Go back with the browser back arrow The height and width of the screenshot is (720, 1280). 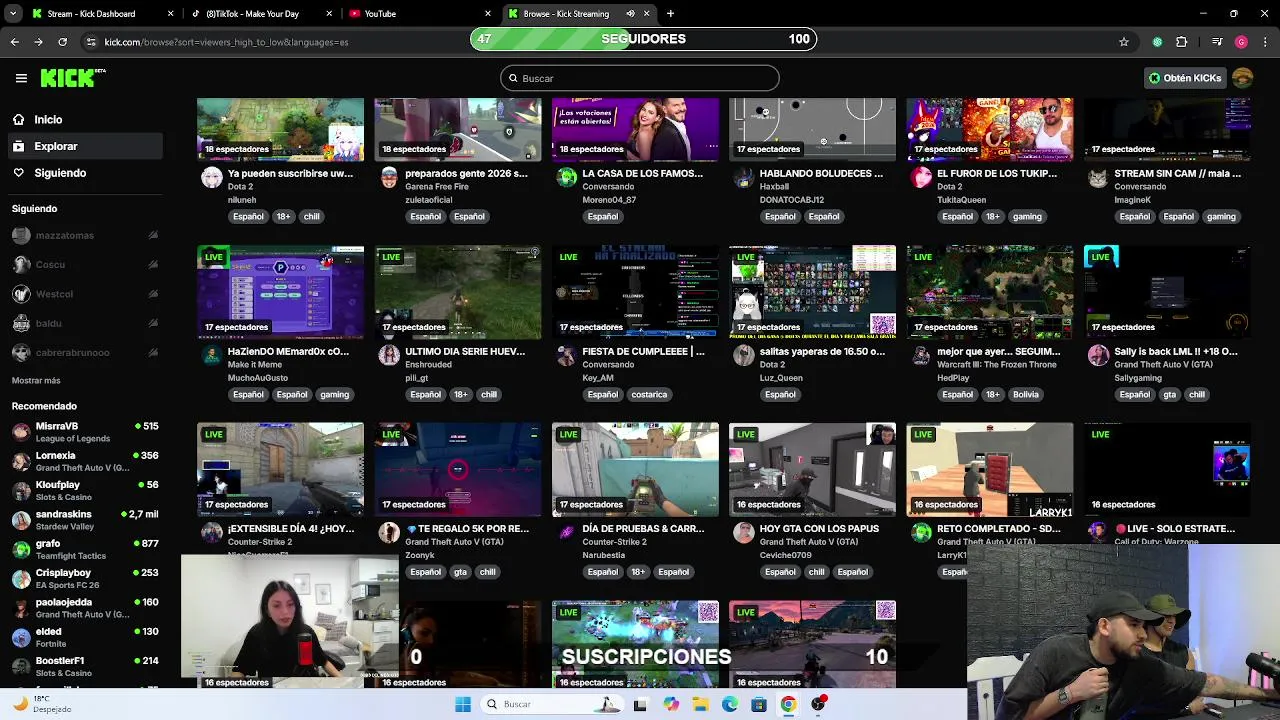tap(15, 42)
